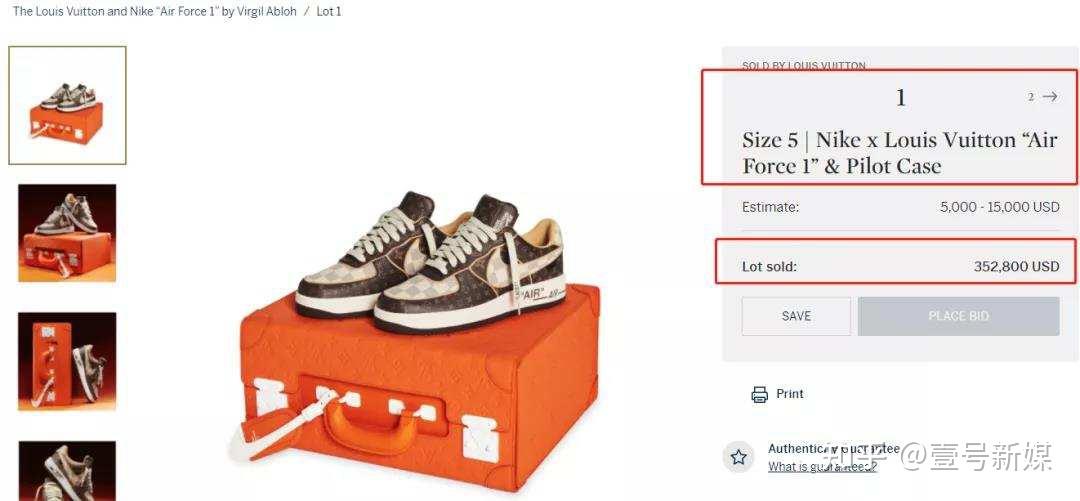Open the "What is guaranteed?" link

coord(822,467)
